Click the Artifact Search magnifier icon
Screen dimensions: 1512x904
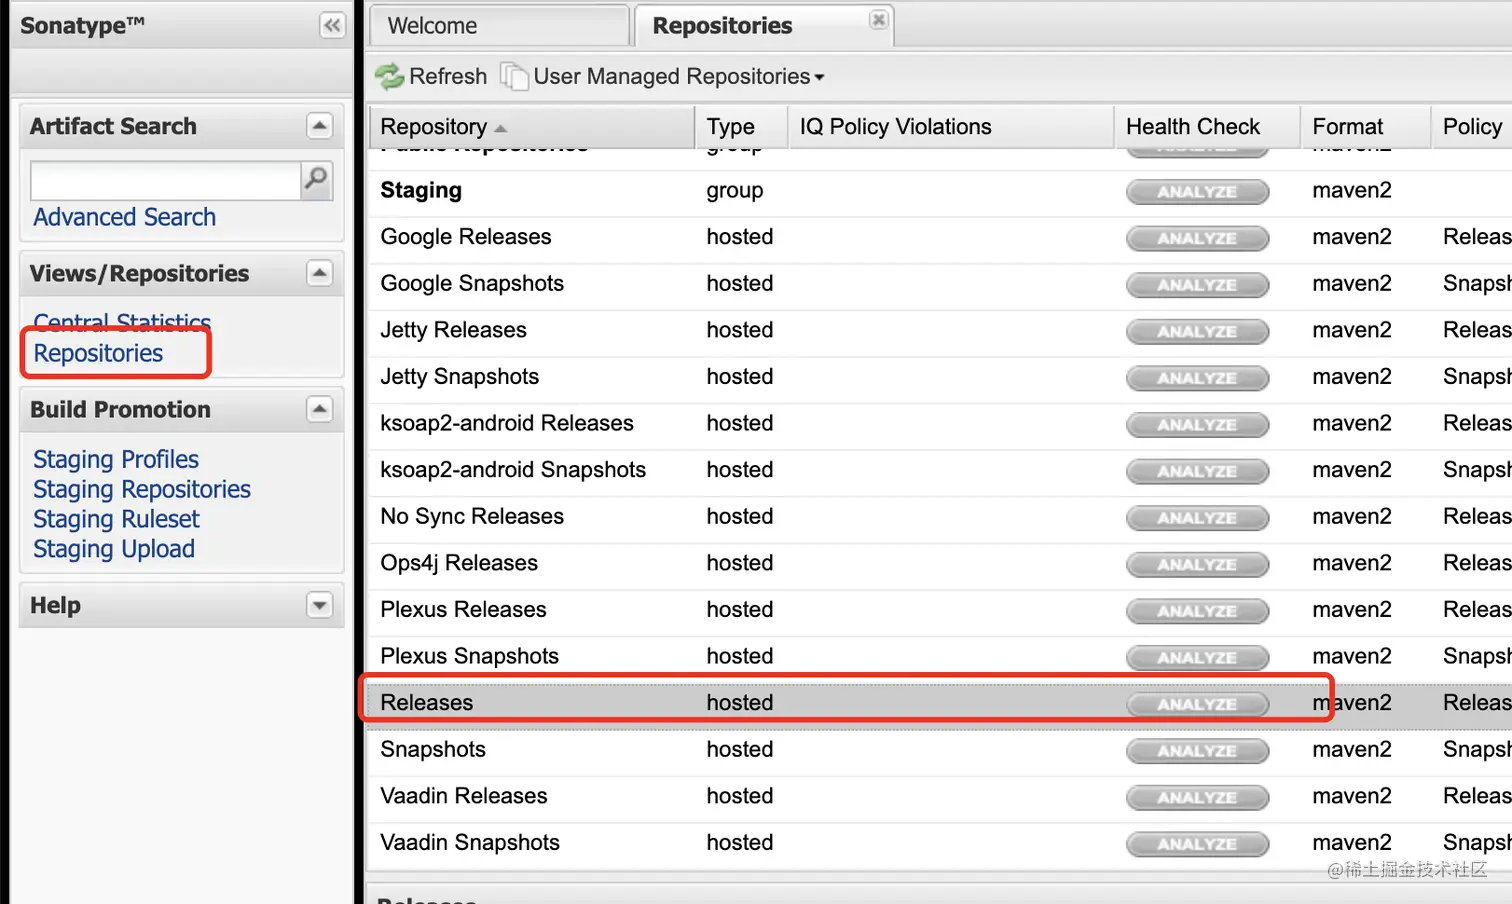pos(316,180)
